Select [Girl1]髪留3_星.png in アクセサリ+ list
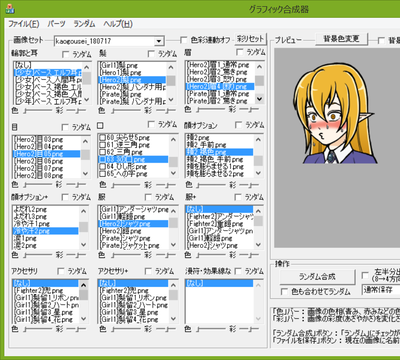 pyautogui.click(x=133, y=312)
